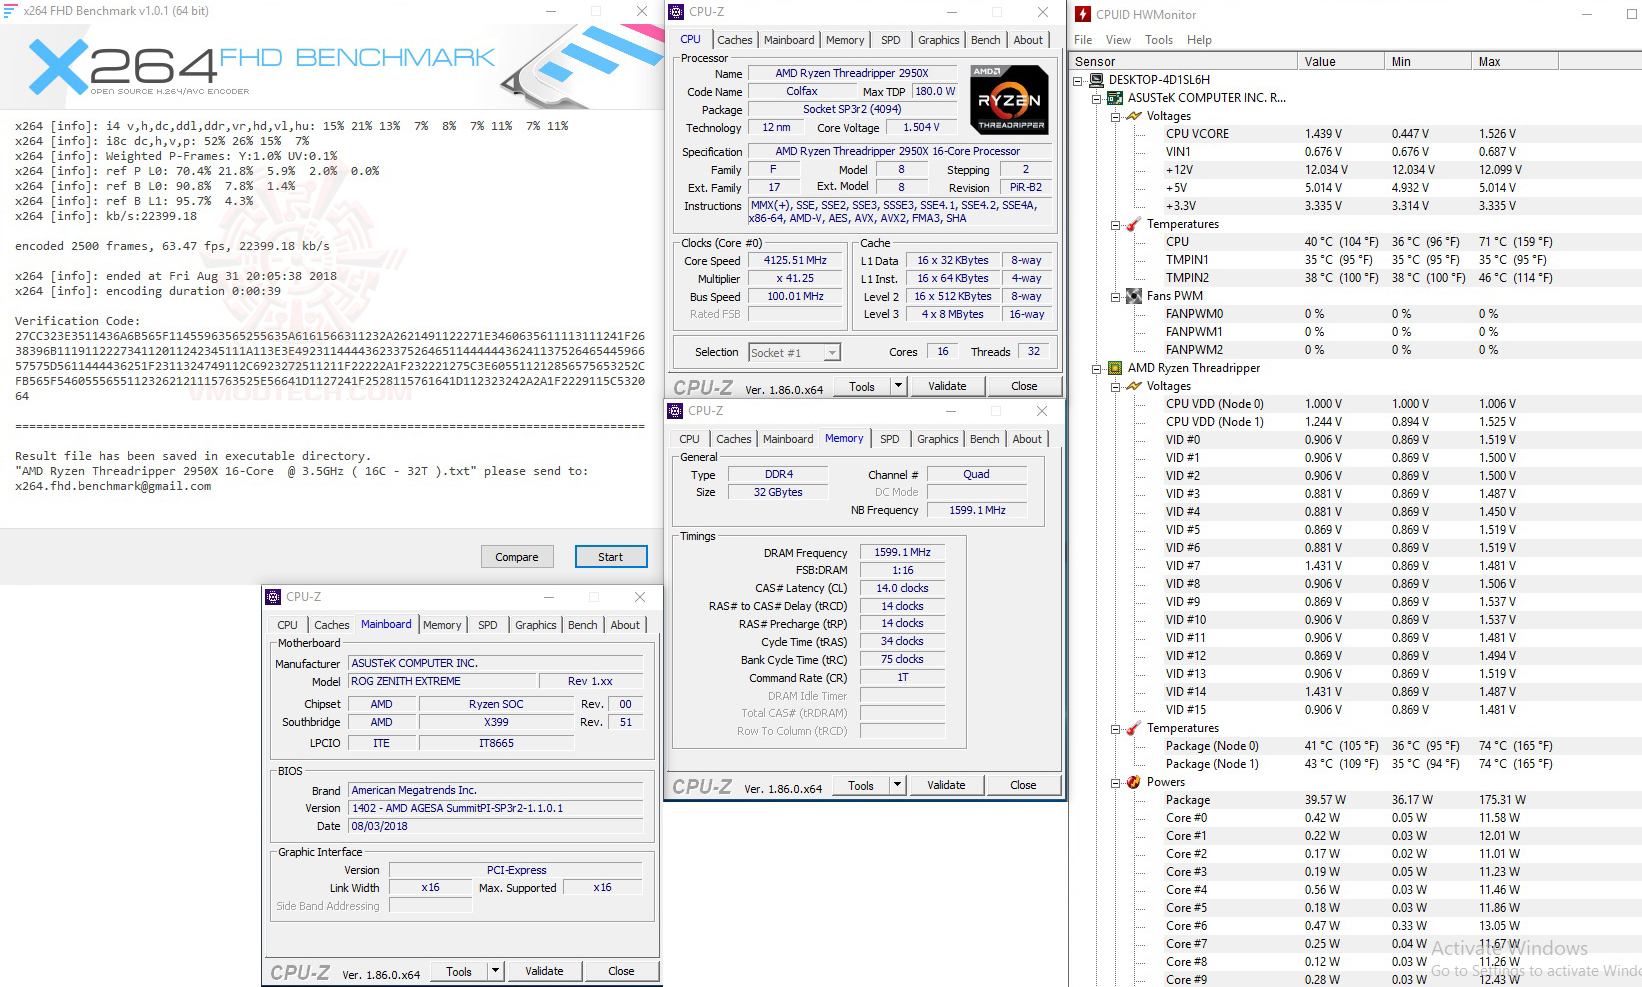Open the Help menu in HWMonitor
Image resolution: width=1642 pixels, height=987 pixels.
[1199, 40]
